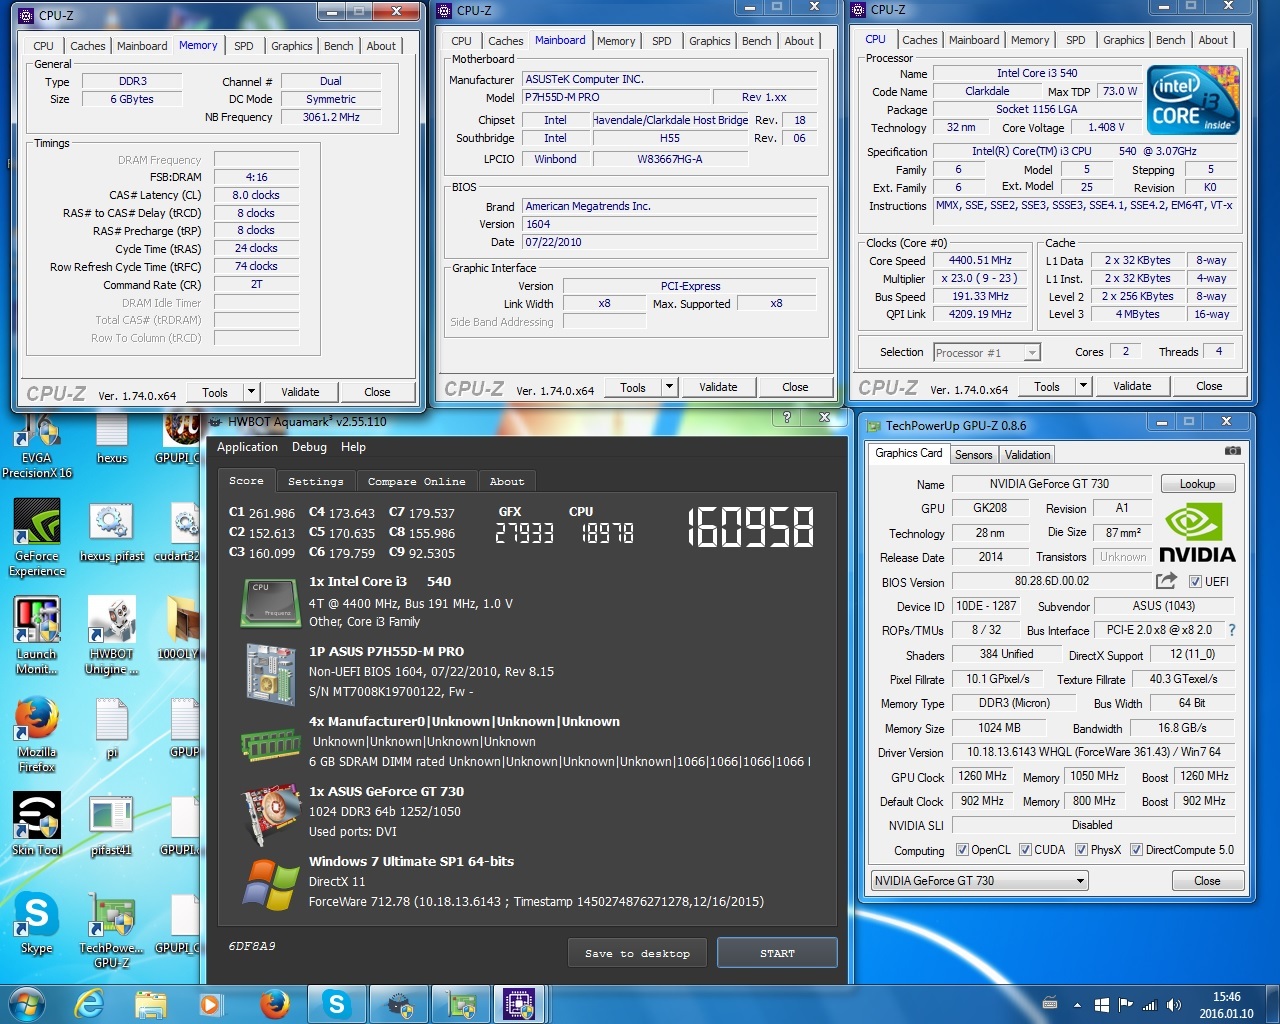Toggle the OpenCL checkbox
The width and height of the screenshot is (1280, 1024).
(962, 850)
